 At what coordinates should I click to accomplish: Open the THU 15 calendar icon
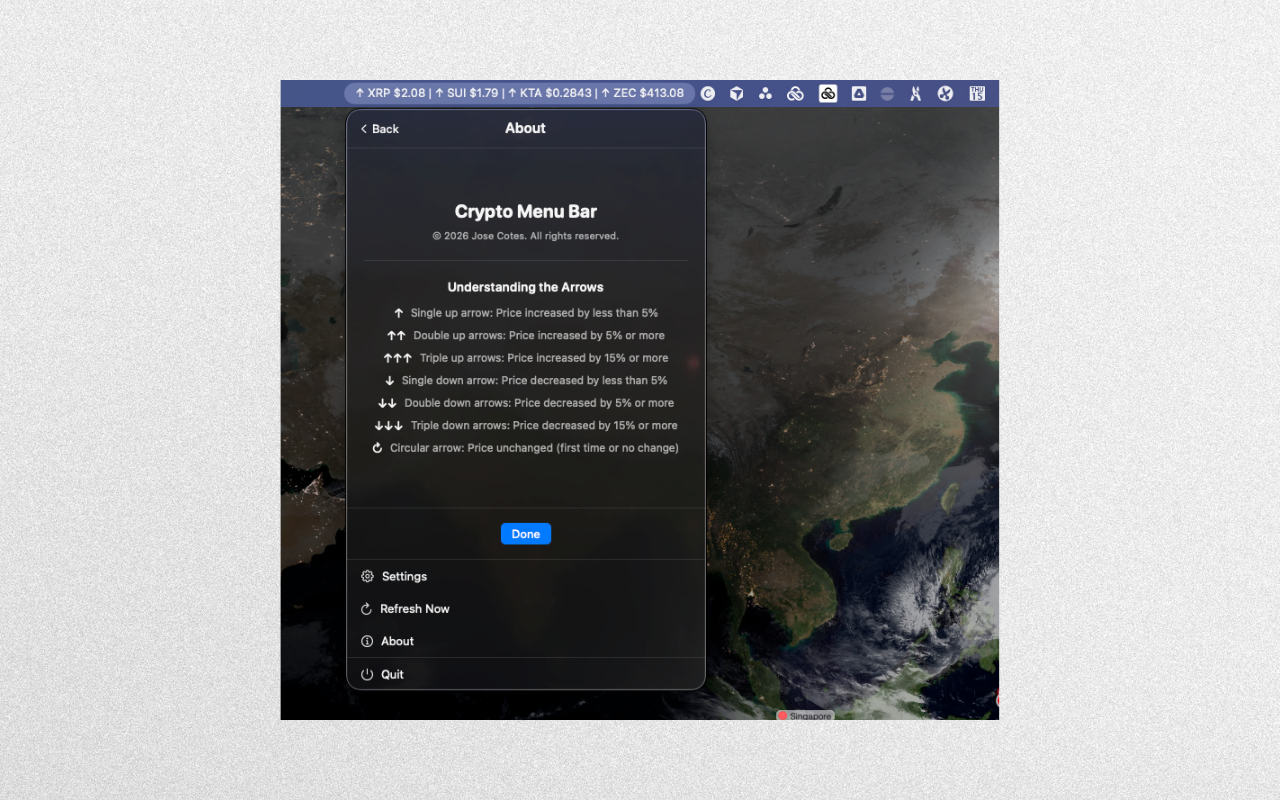[x=977, y=94]
